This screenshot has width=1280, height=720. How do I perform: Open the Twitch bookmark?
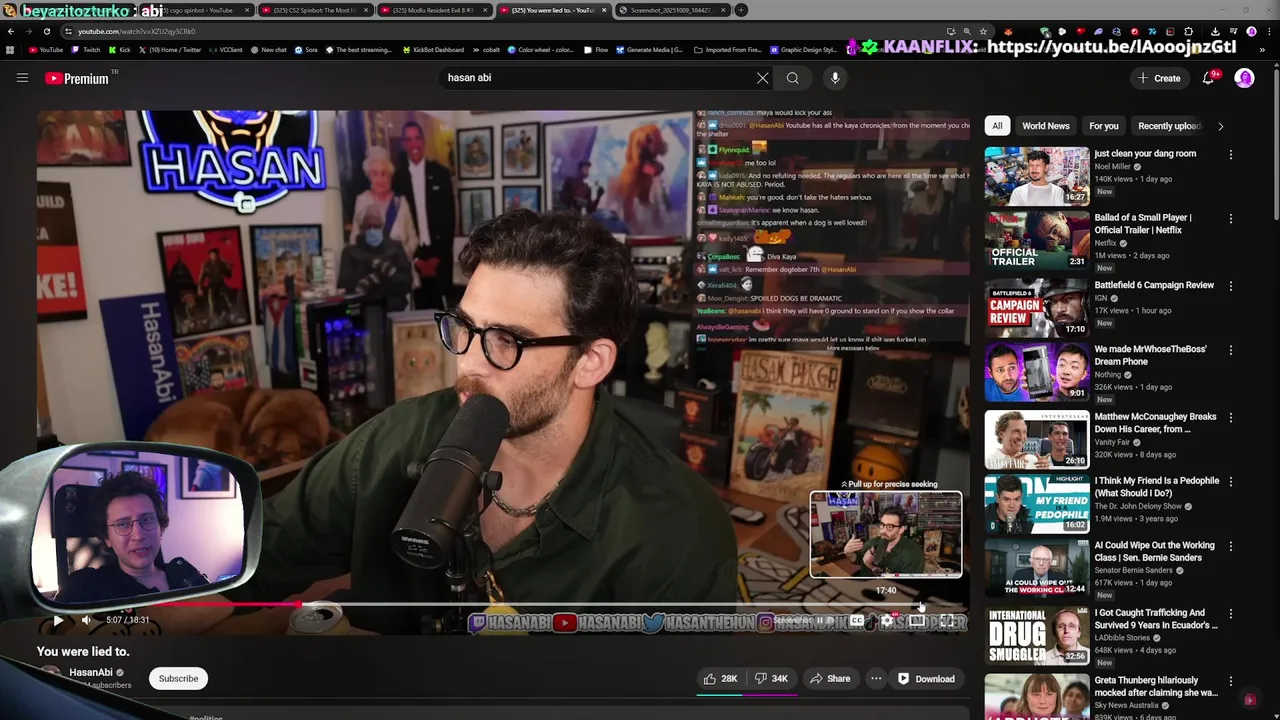86,49
